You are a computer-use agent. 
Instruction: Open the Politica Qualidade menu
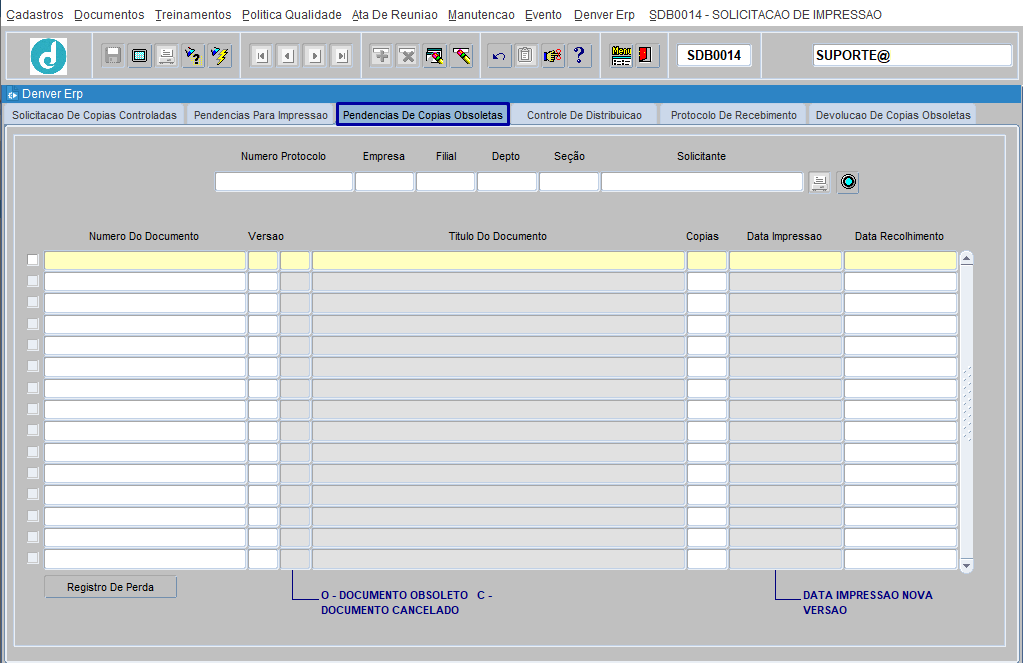292,14
